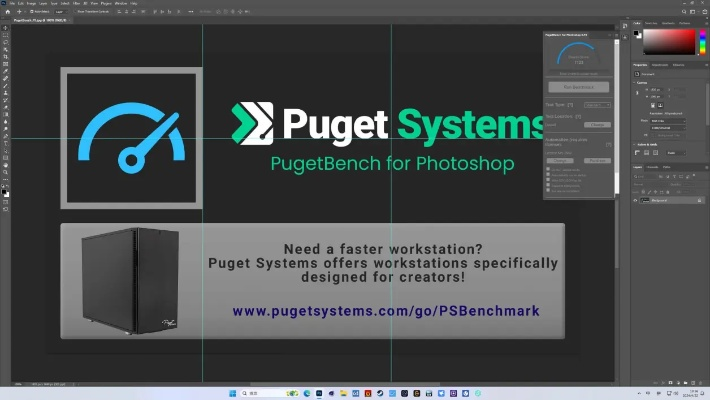
Task: Click the Change button for Test Location
Action: [596, 124]
